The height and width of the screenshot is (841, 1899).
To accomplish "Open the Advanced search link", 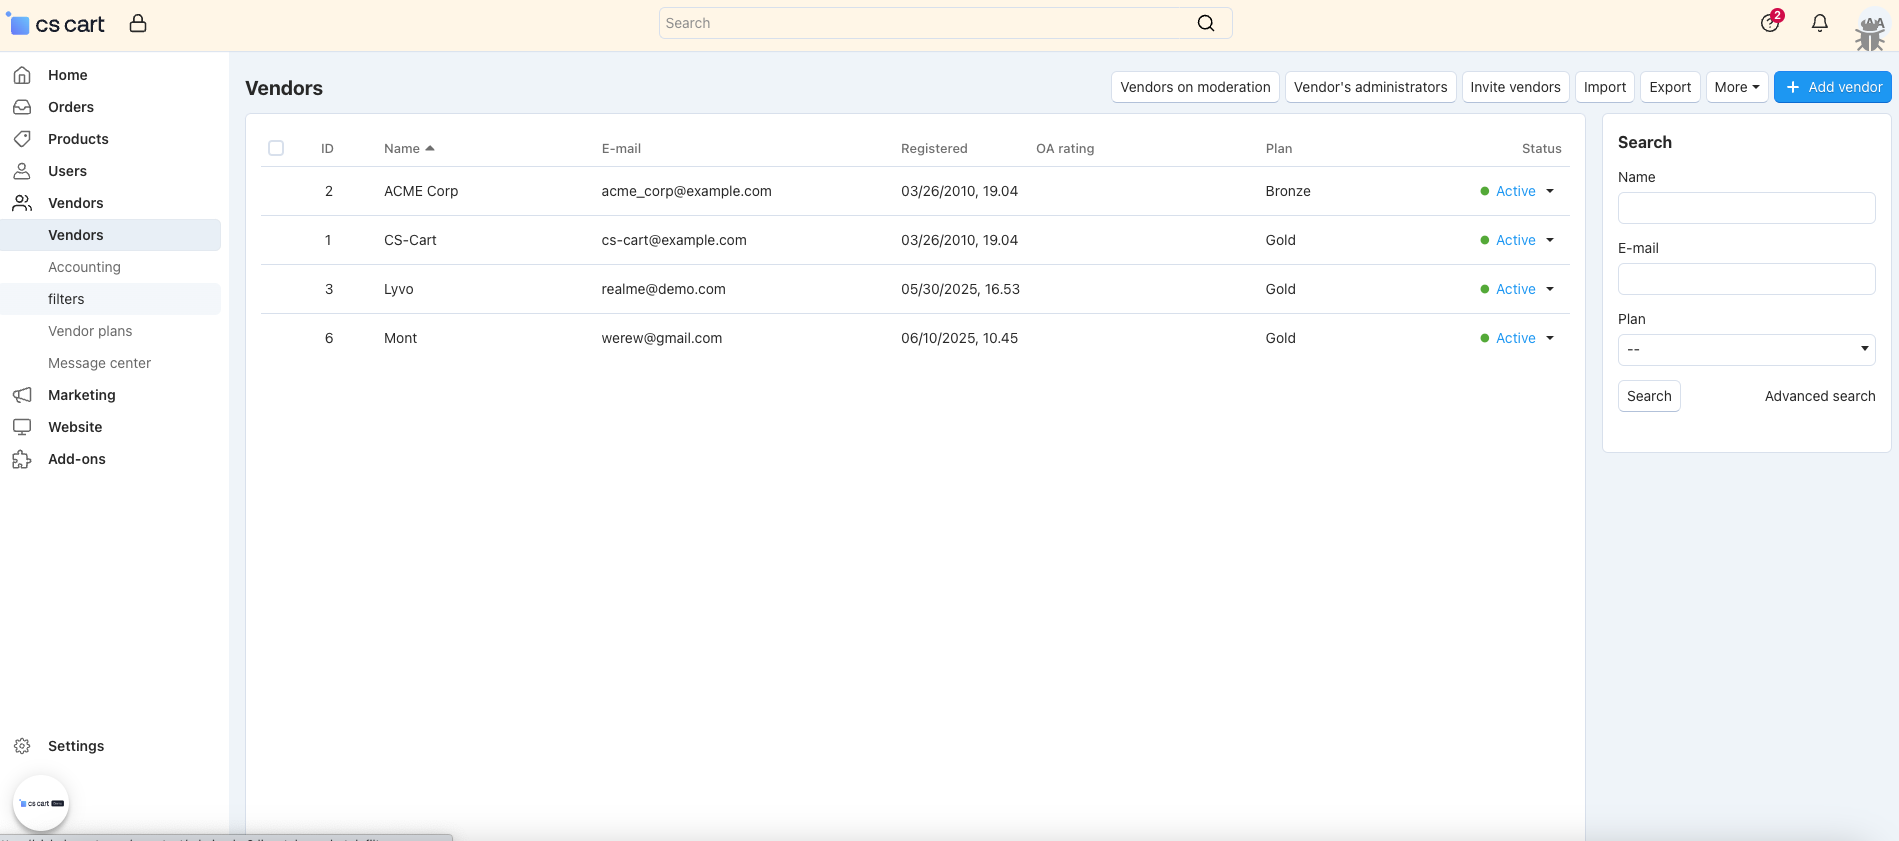I will pyautogui.click(x=1820, y=396).
